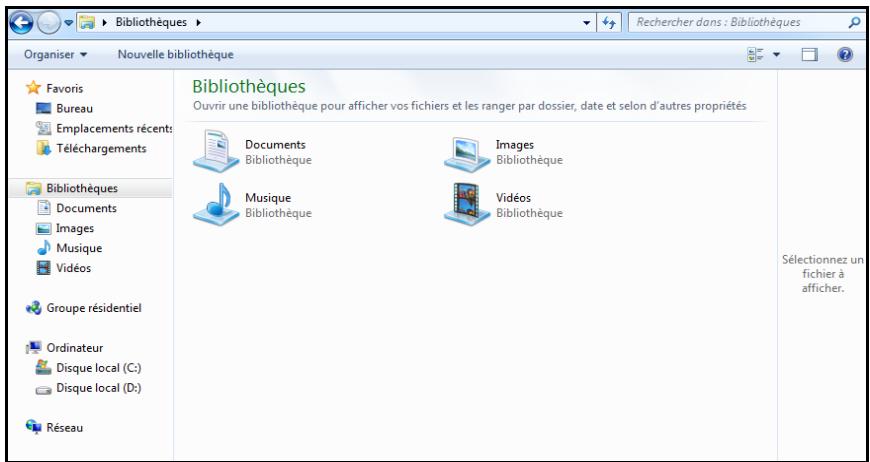
Task: Click the Forward navigation arrow
Action: [48, 23]
